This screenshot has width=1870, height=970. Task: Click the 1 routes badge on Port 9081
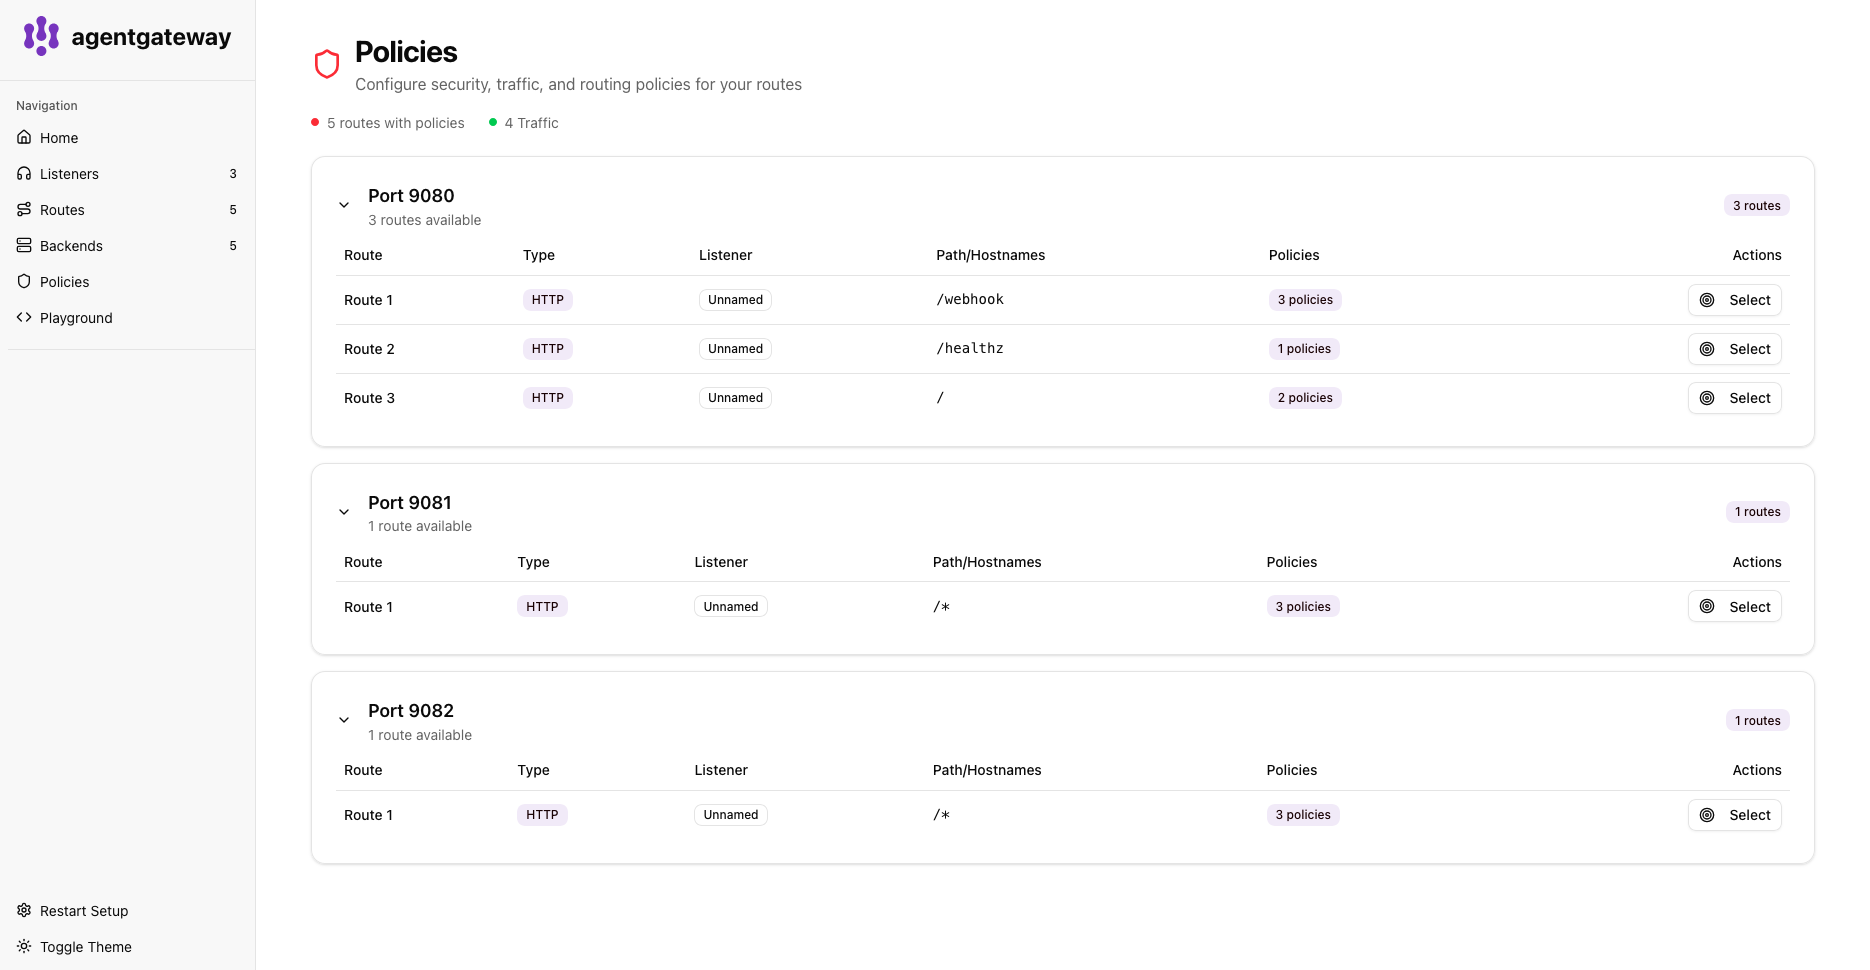pos(1757,511)
